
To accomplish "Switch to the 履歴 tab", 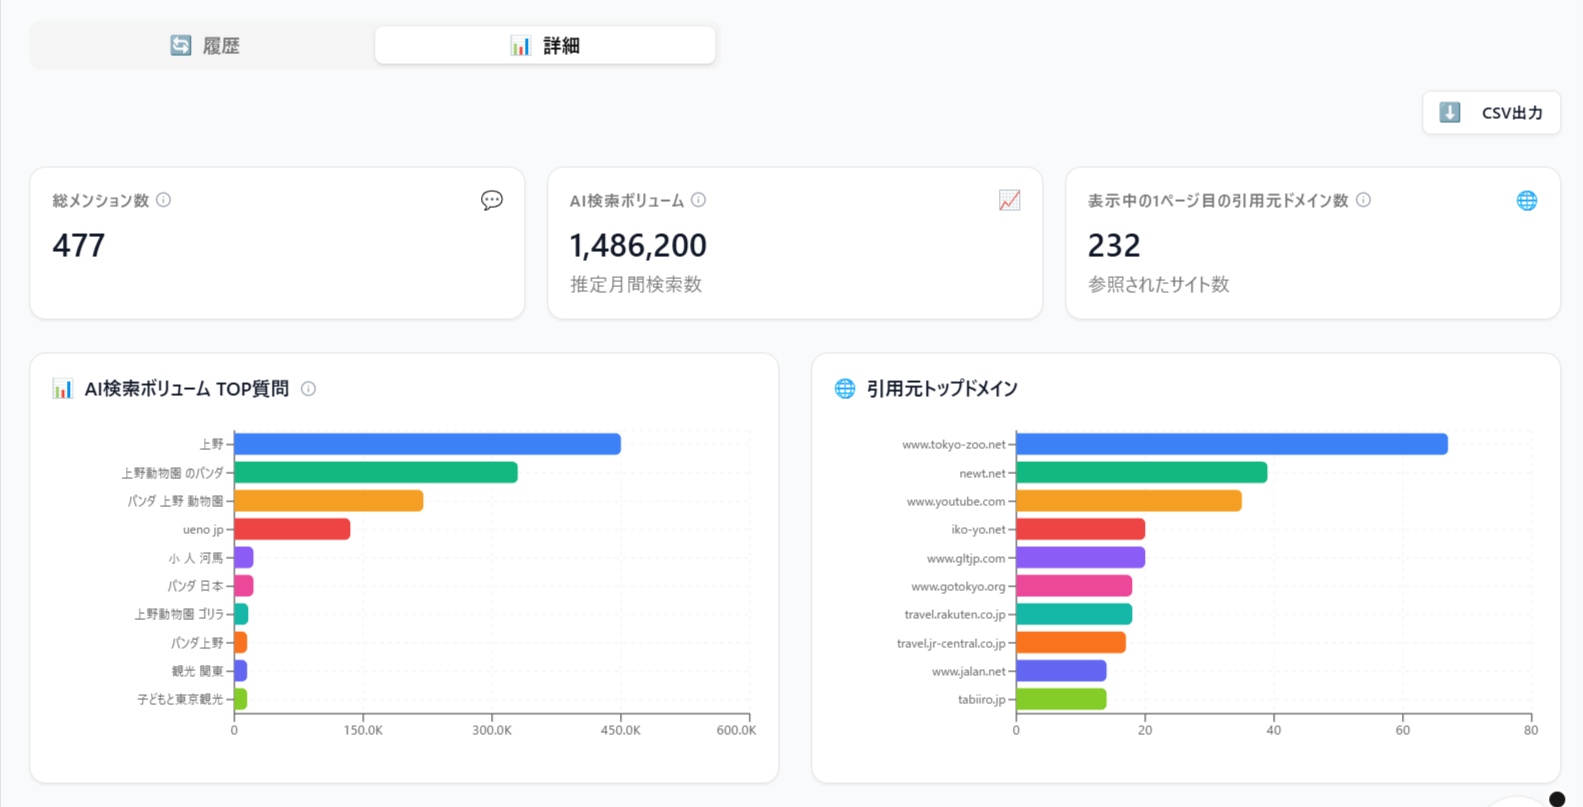I will [204, 46].
